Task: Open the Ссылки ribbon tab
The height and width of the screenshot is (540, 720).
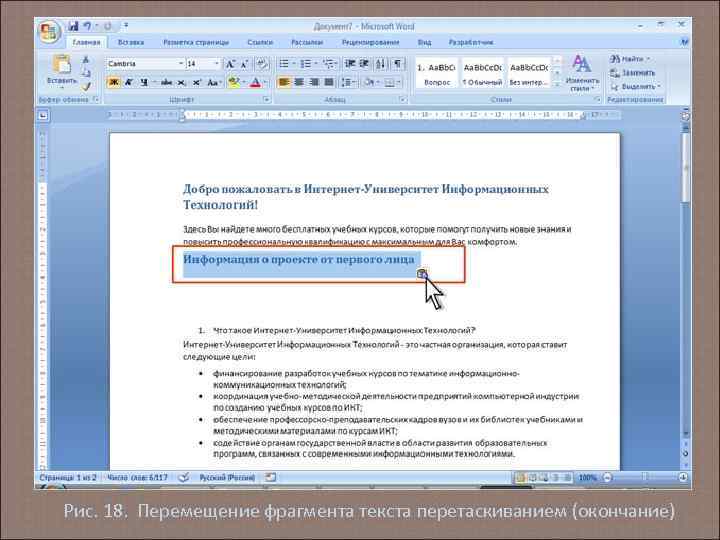Action: 260,42
